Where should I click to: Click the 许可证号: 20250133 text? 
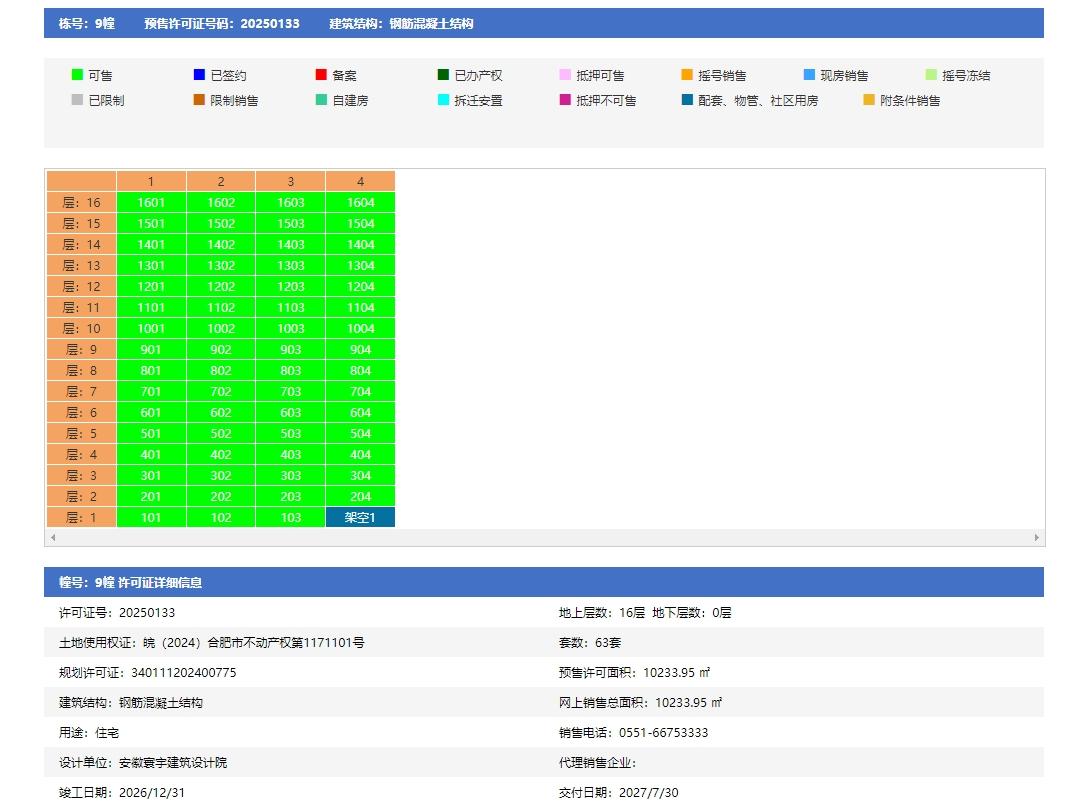coord(117,612)
